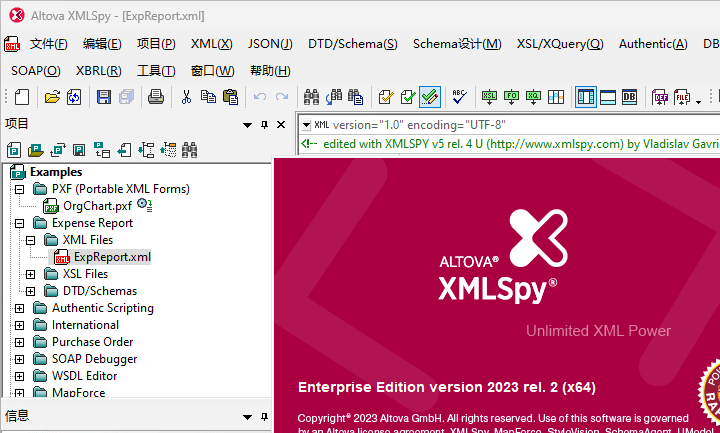Click the colored table columns icon
The height and width of the screenshot is (433, 720).
pos(556,97)
